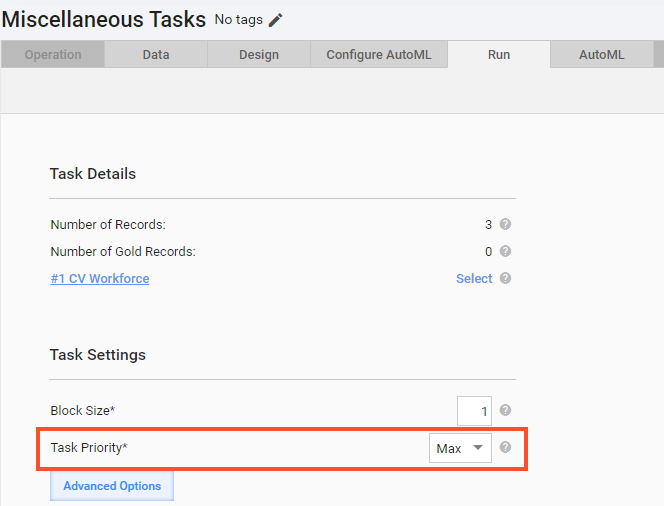Open help icon for Number of Gold Records
This screenshot has width=664, height=506.
[x=505, y=251]
